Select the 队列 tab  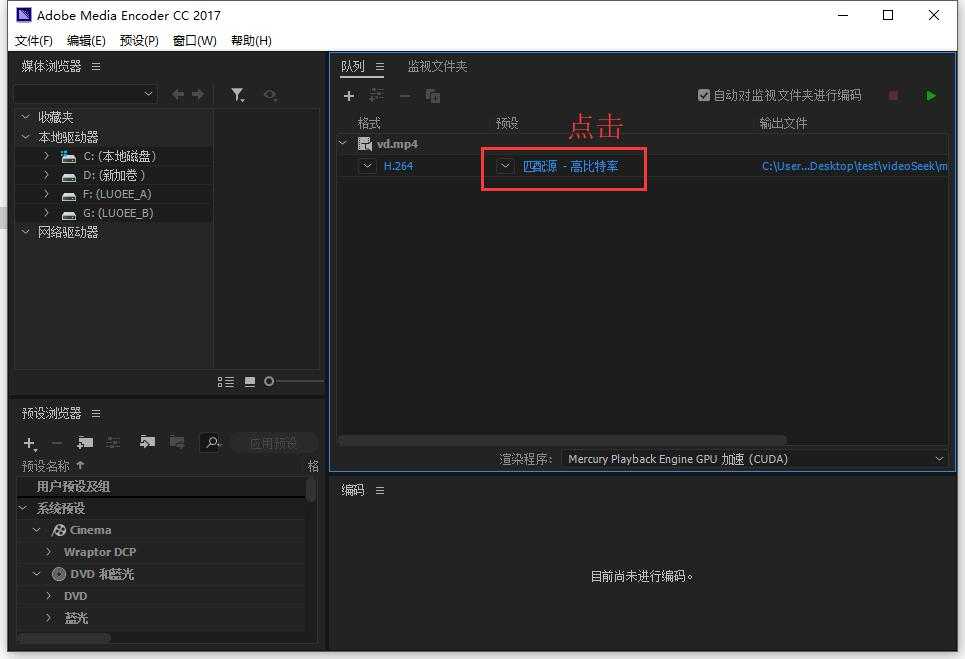pos(353,66)
